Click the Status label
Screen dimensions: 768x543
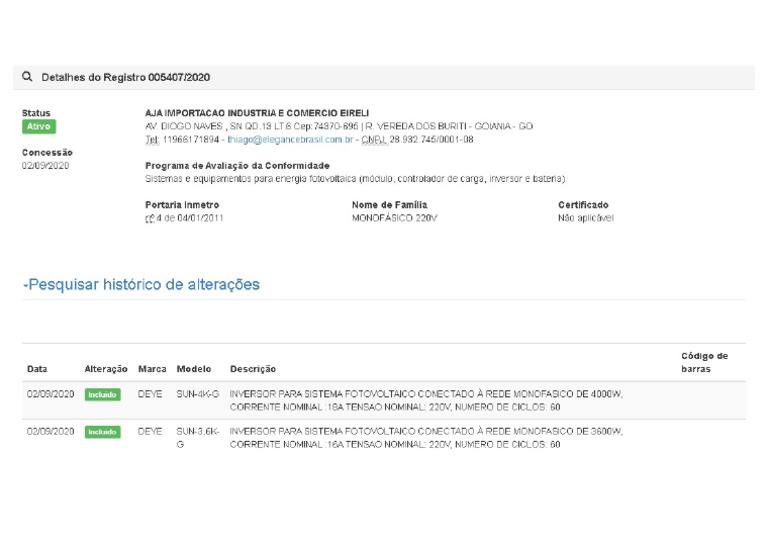(x=36, y=113)
